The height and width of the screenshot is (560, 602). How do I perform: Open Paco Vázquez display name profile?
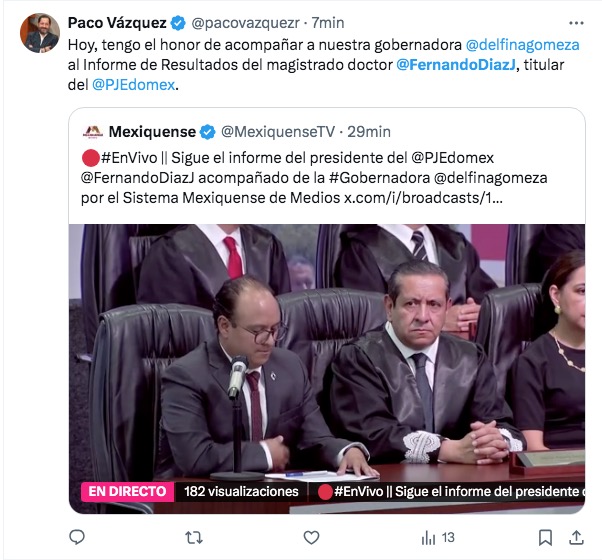click(x=117, y=23)
